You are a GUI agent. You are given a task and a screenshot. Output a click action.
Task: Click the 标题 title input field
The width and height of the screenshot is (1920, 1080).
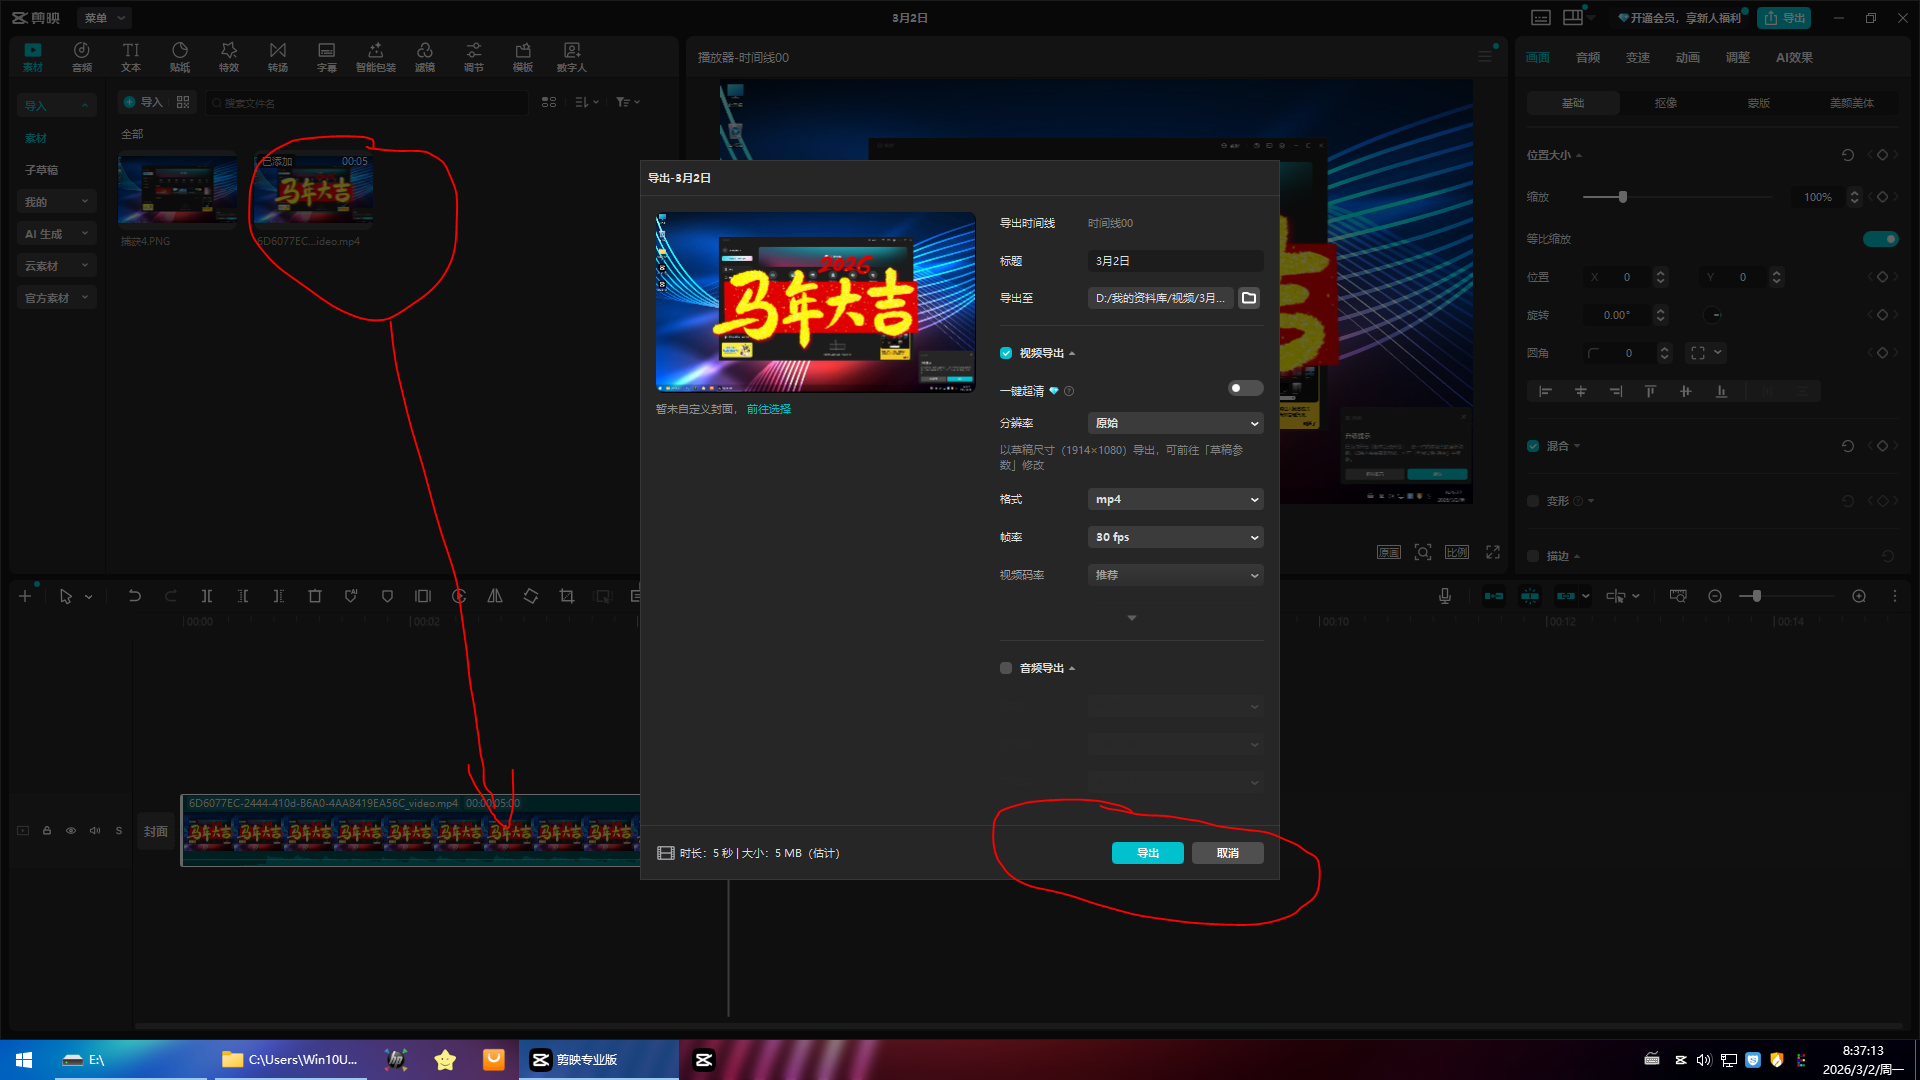point(1175,261)
